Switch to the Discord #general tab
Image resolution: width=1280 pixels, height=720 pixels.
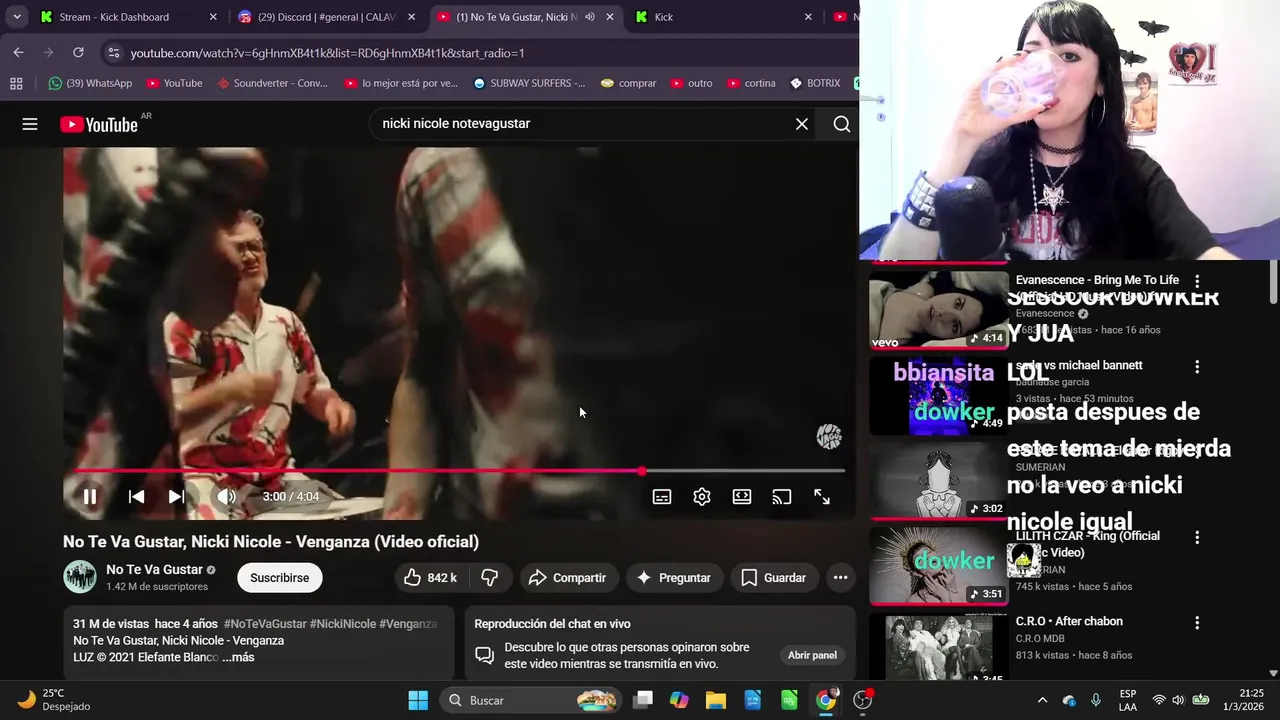point(327,17)
